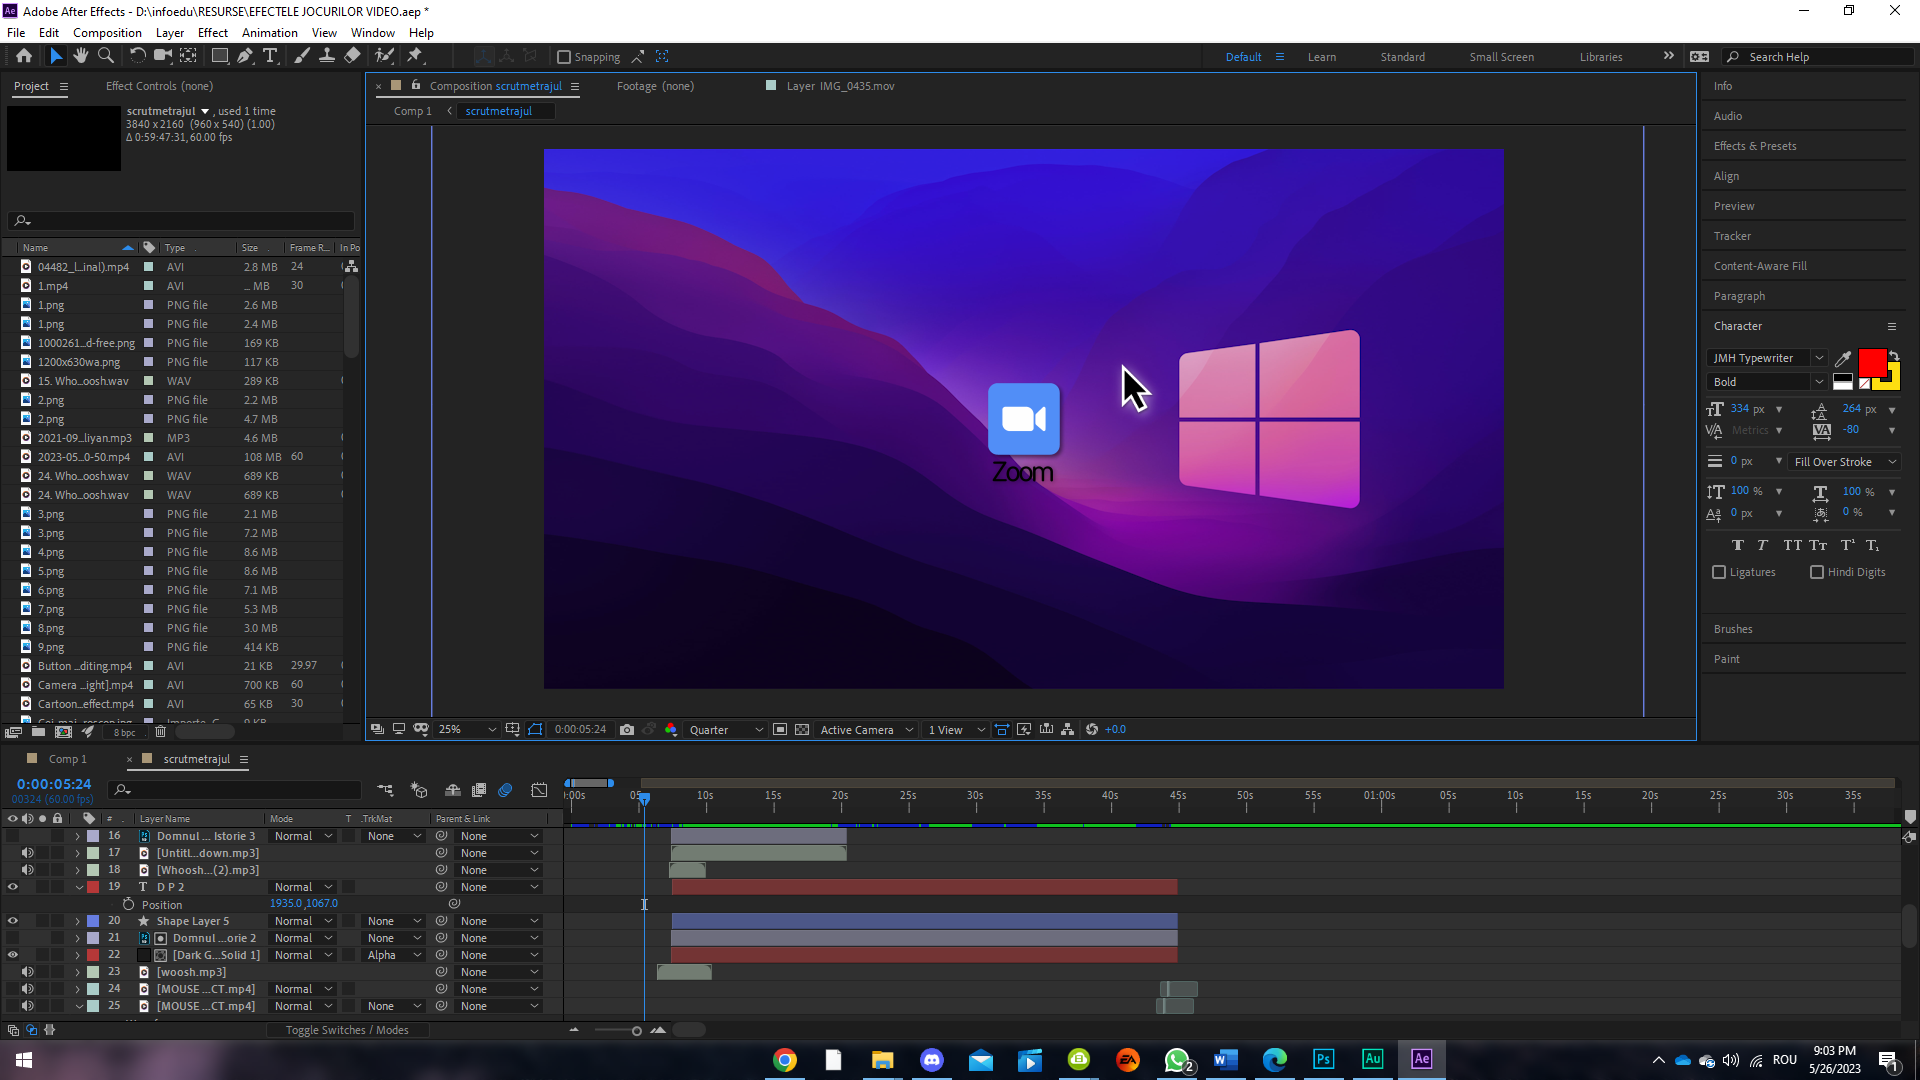
Task: Tick the Ligatures checkbox
Action: click(1719, 572)
